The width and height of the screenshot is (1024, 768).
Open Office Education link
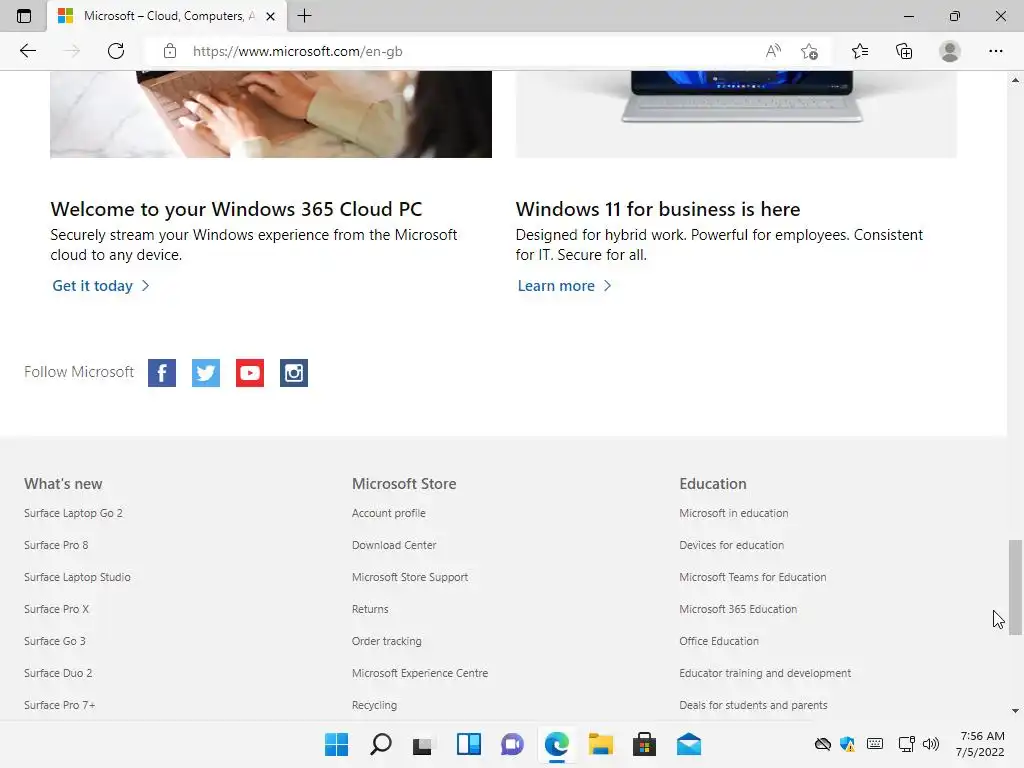pos(719,641)
